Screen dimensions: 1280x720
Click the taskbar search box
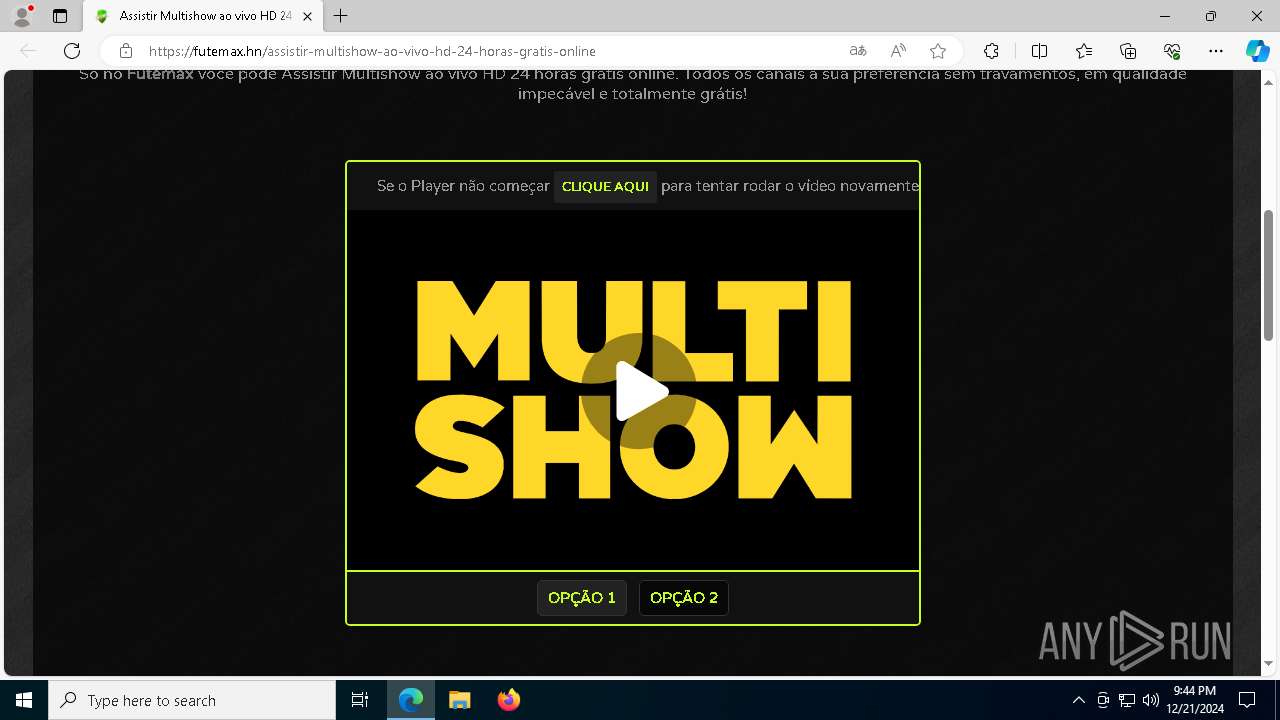click(x=192, y=700)
